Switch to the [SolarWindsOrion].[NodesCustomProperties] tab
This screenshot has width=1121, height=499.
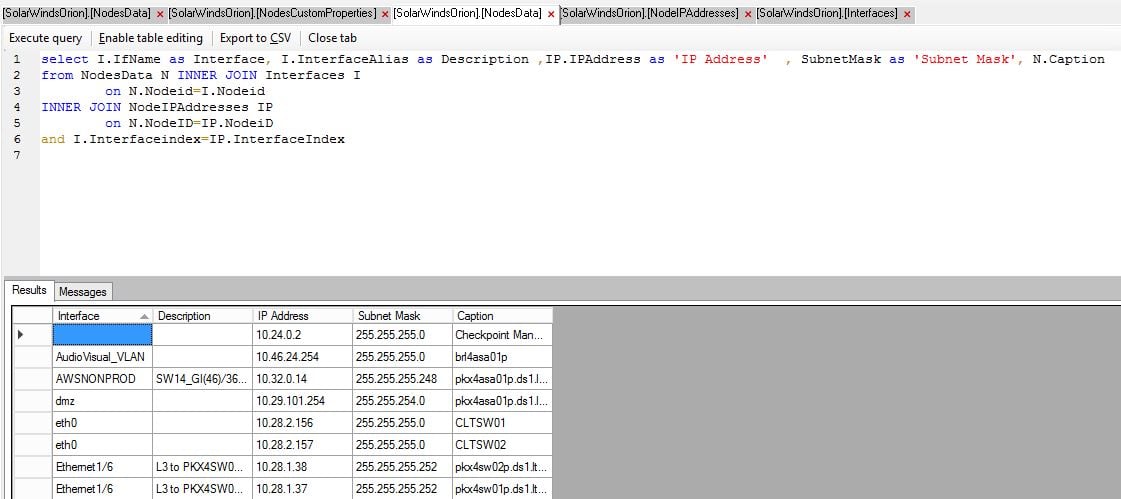coord(272,14)
